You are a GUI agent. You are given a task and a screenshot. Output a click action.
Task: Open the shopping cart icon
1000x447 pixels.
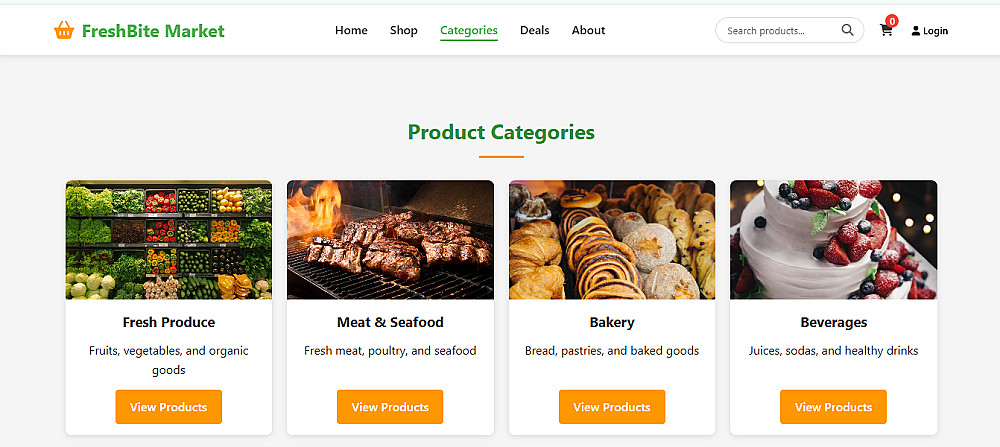(886, 30)
